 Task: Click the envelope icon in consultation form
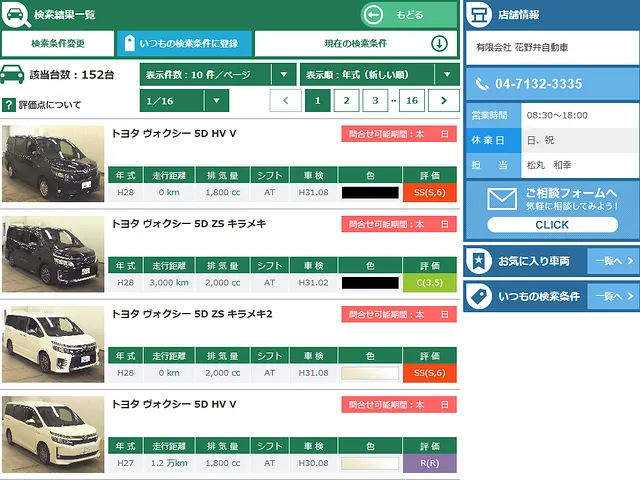(502, 199)
